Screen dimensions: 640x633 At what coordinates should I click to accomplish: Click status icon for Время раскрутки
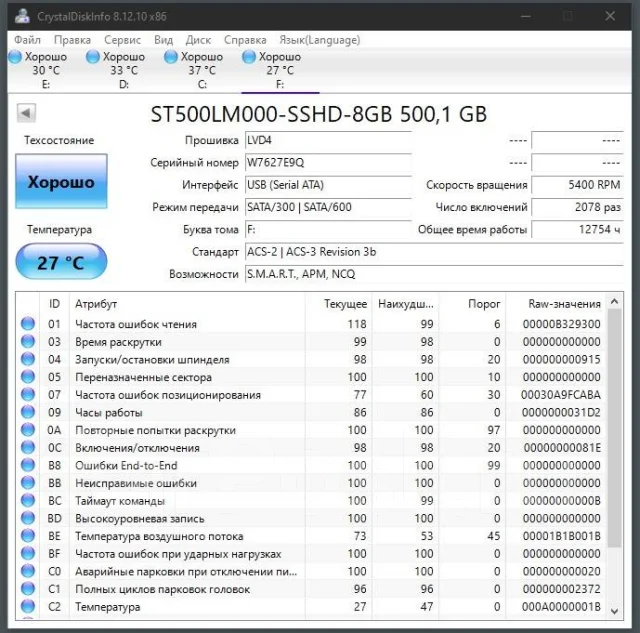click(x=28, y=341)
